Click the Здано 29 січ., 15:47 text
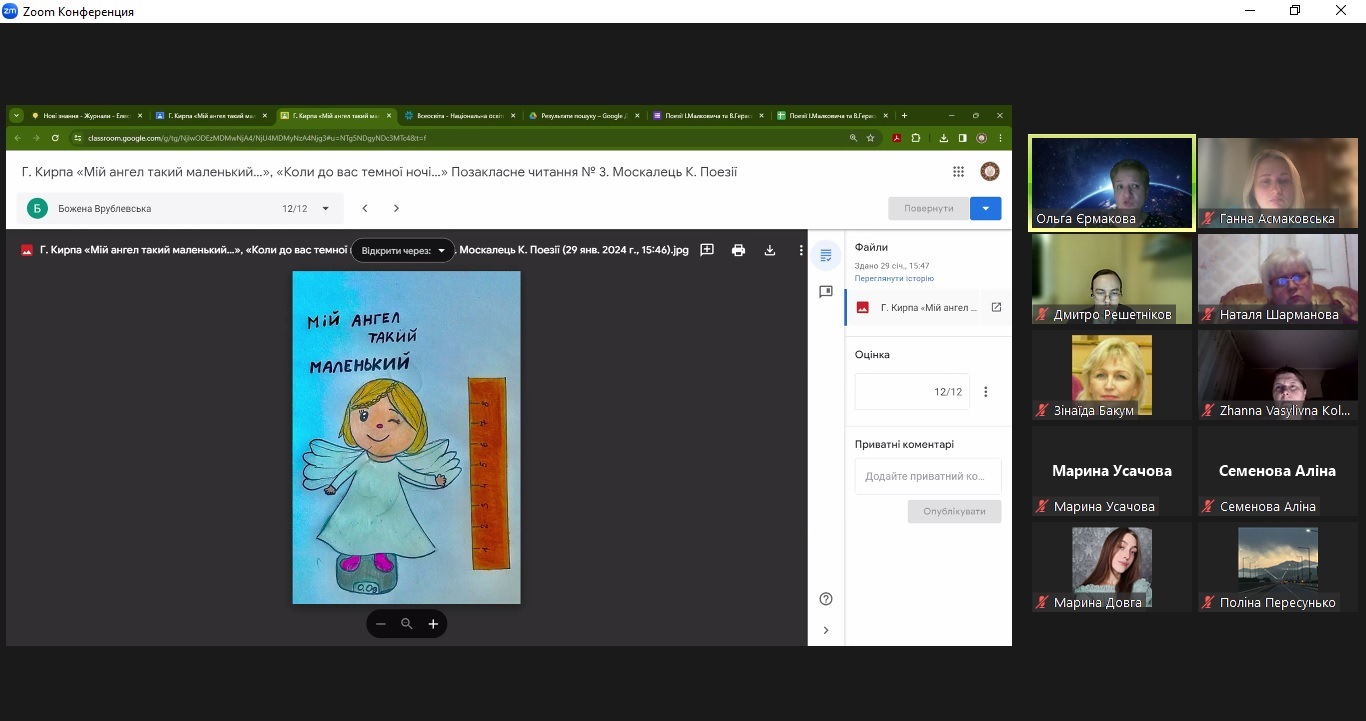The width and height of the screenshot is (1366, 721). click(892, 266)
